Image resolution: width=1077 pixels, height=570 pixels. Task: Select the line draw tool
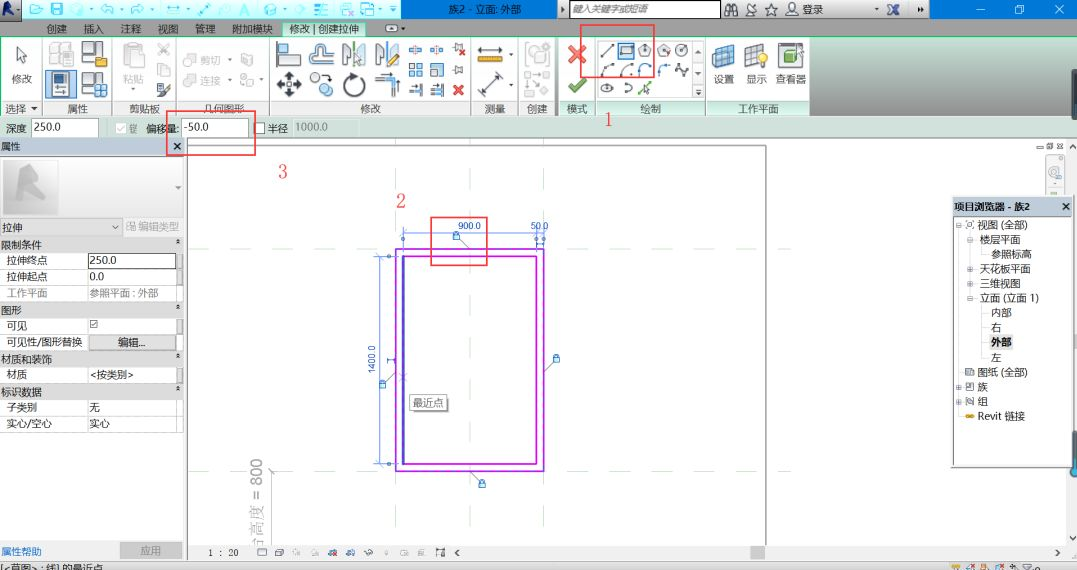click(x=606, y=51)
